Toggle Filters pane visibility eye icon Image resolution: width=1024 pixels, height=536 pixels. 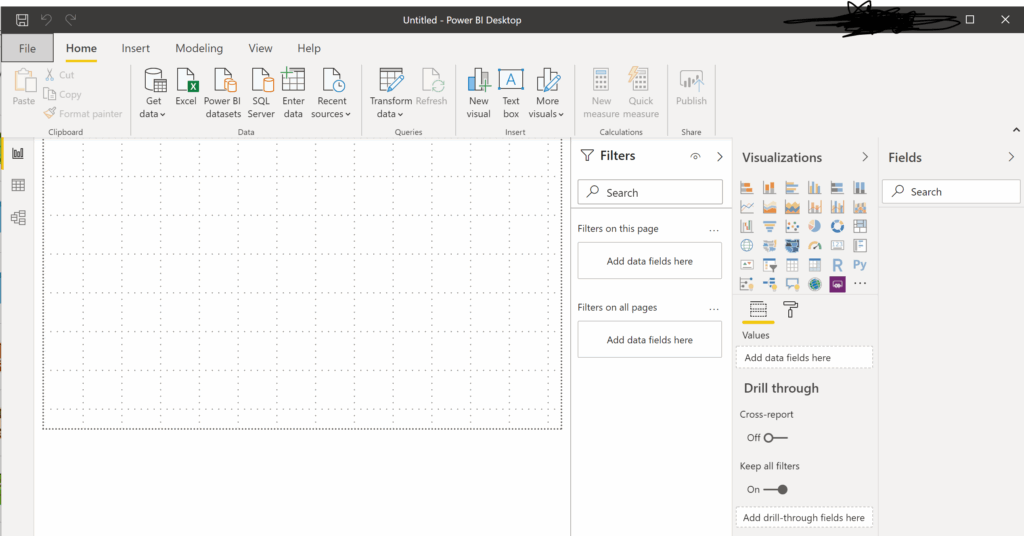click(x=696, y=157)
